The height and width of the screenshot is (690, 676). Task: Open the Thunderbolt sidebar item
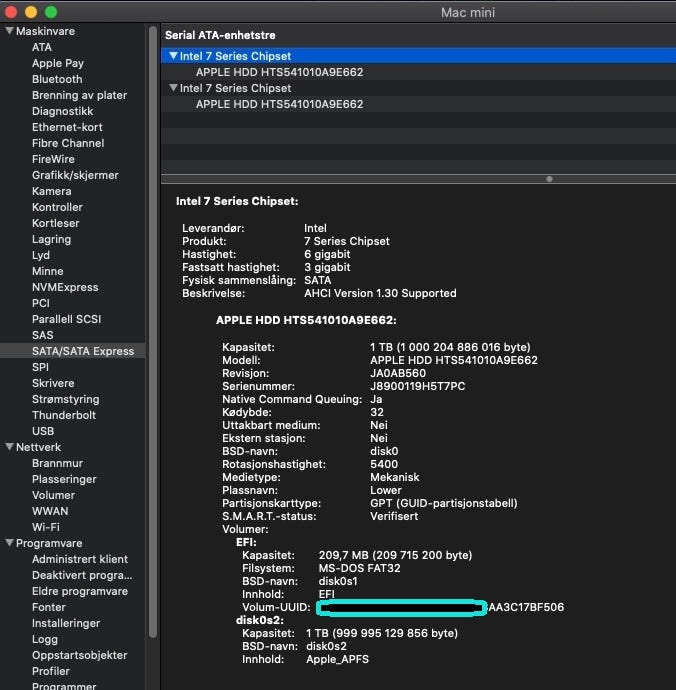pos(64,415)
